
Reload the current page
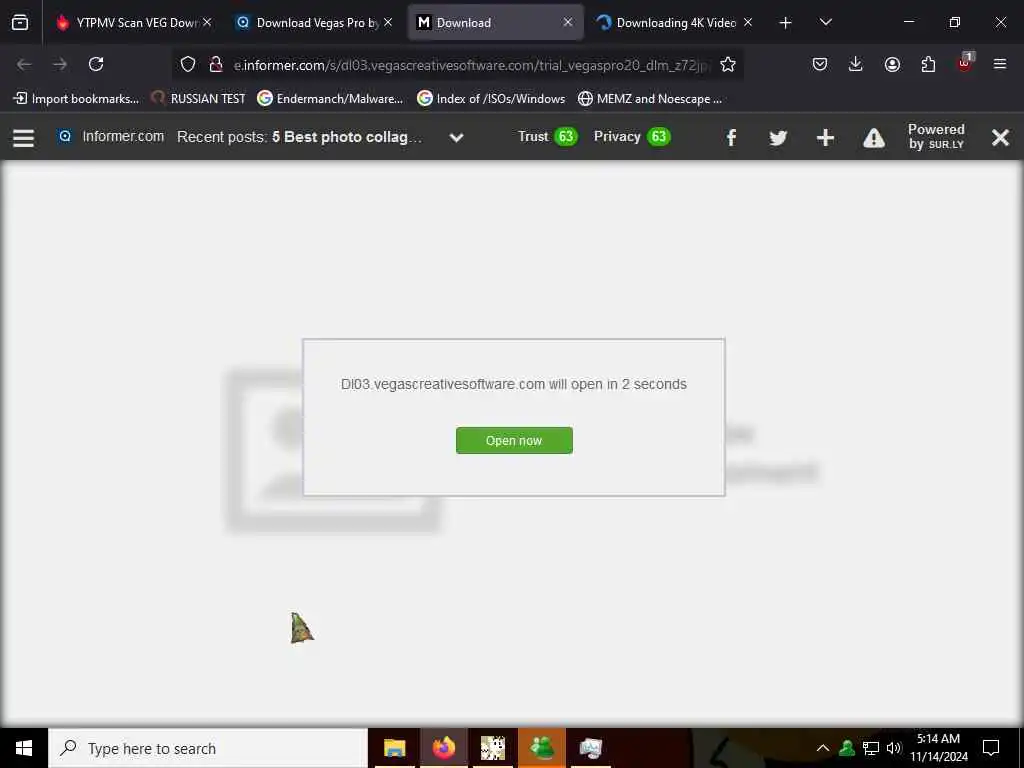[x=96, y=64]
